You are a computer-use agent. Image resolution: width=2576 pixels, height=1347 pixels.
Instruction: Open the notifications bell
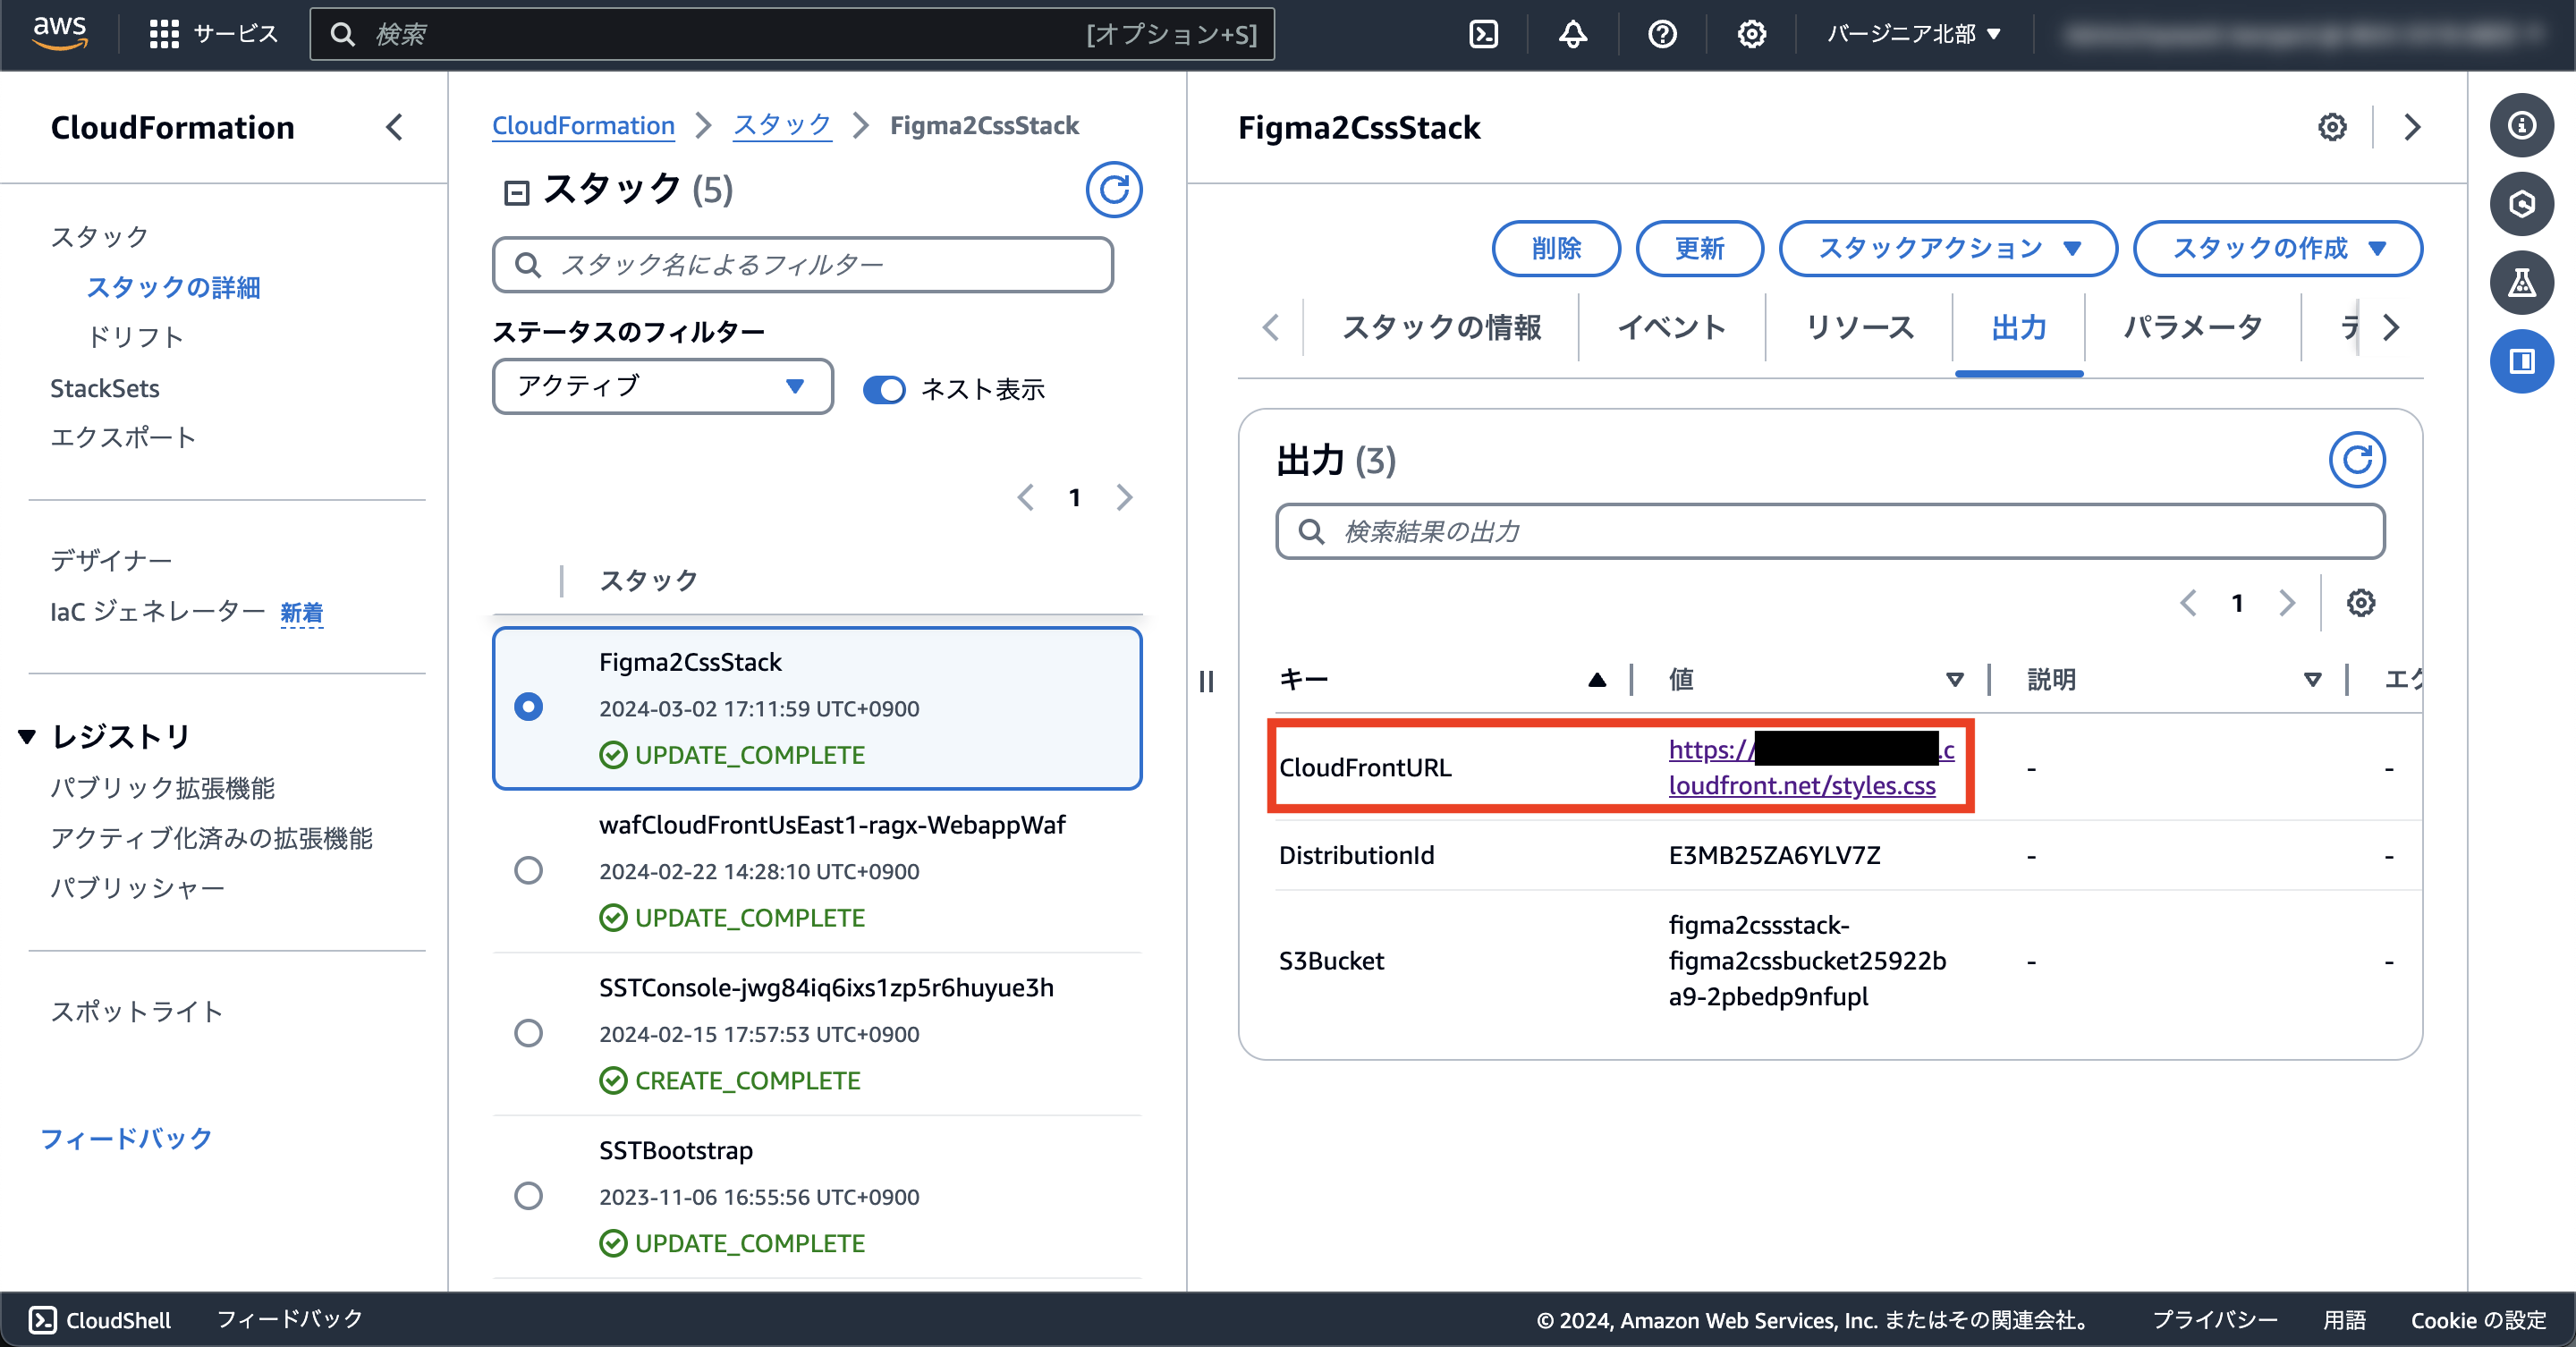[x=1573, y=34]
